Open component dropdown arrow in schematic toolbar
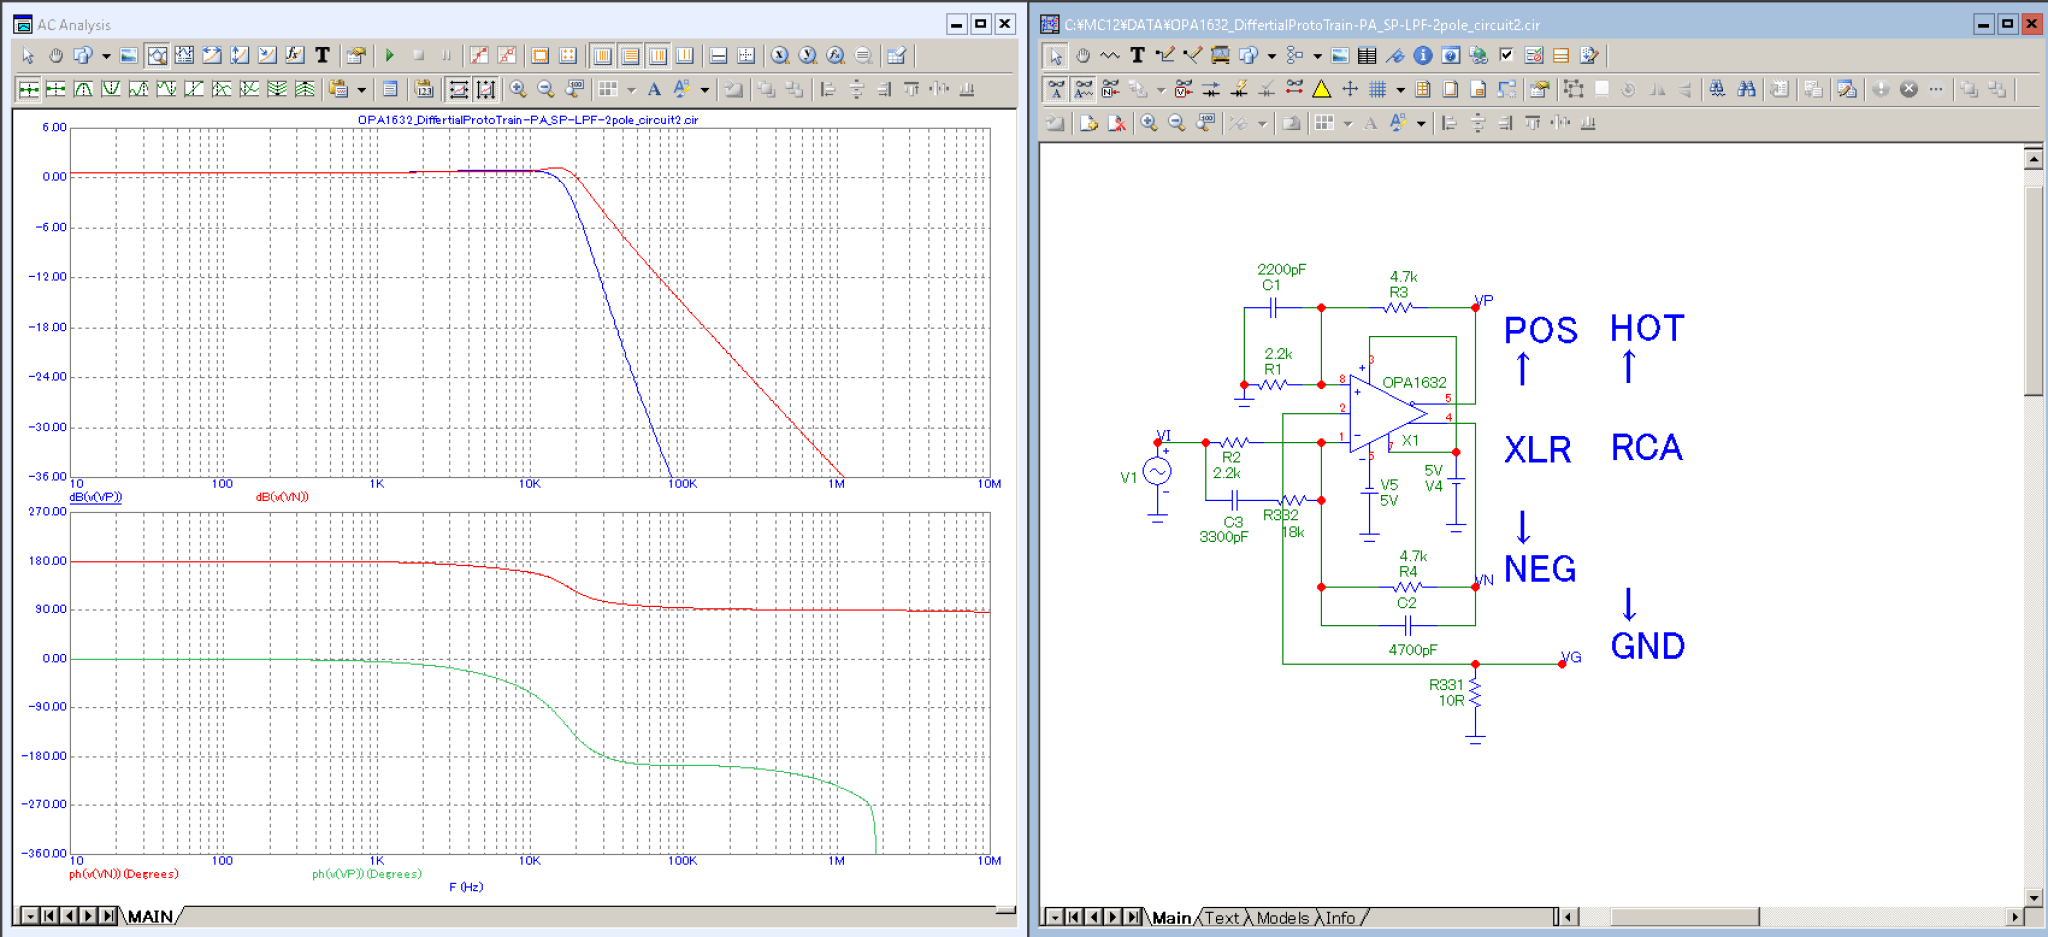The height and width of the screenshot is (937, 2048). point(1271,57)
